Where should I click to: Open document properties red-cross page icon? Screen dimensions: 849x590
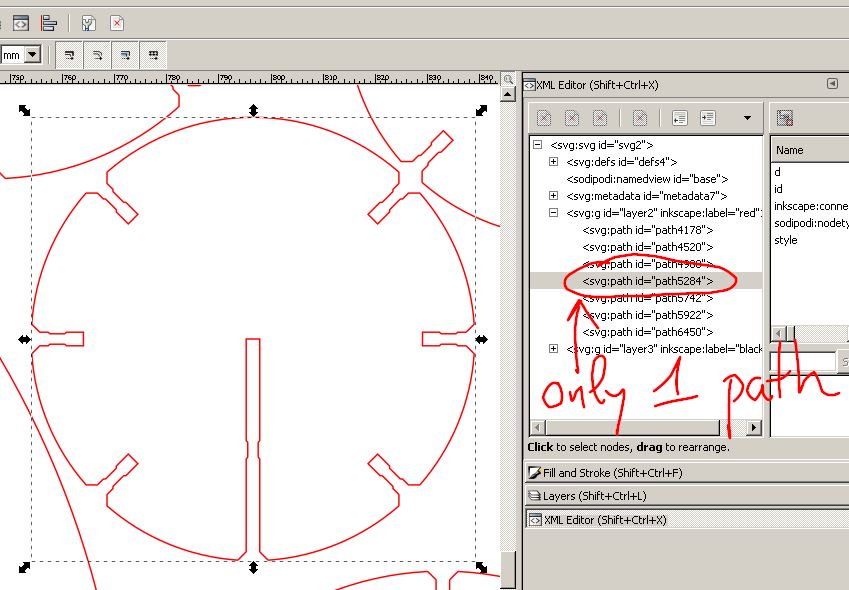(117, 23)
